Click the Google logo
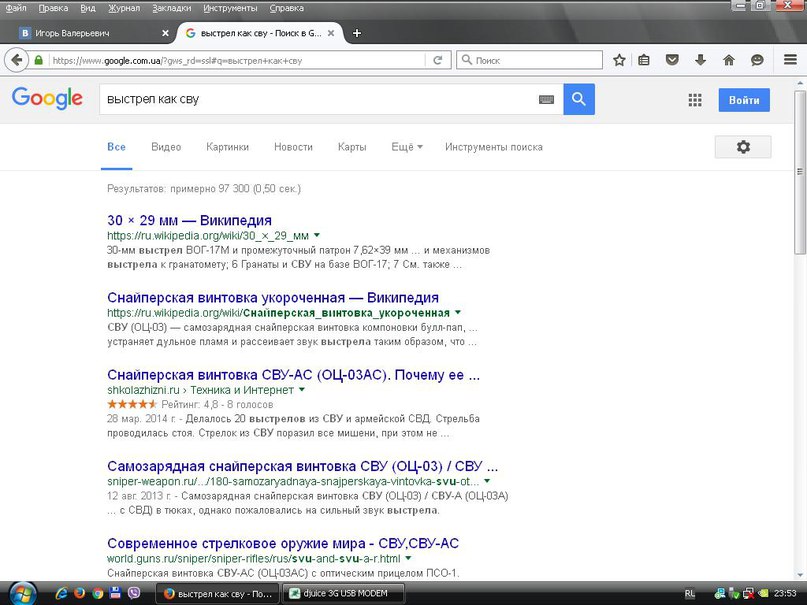Viewport: 807px width, 605px height. click(x=47, y=98)
